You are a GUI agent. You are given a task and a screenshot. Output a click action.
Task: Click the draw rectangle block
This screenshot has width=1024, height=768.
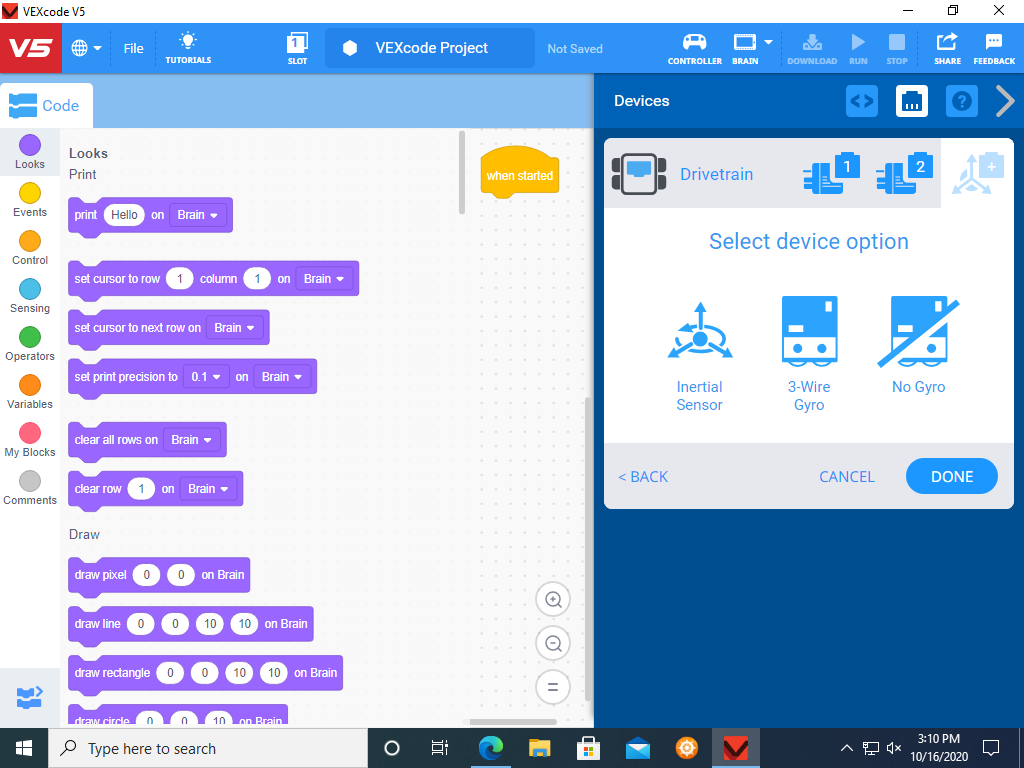(x=205, y=674)
